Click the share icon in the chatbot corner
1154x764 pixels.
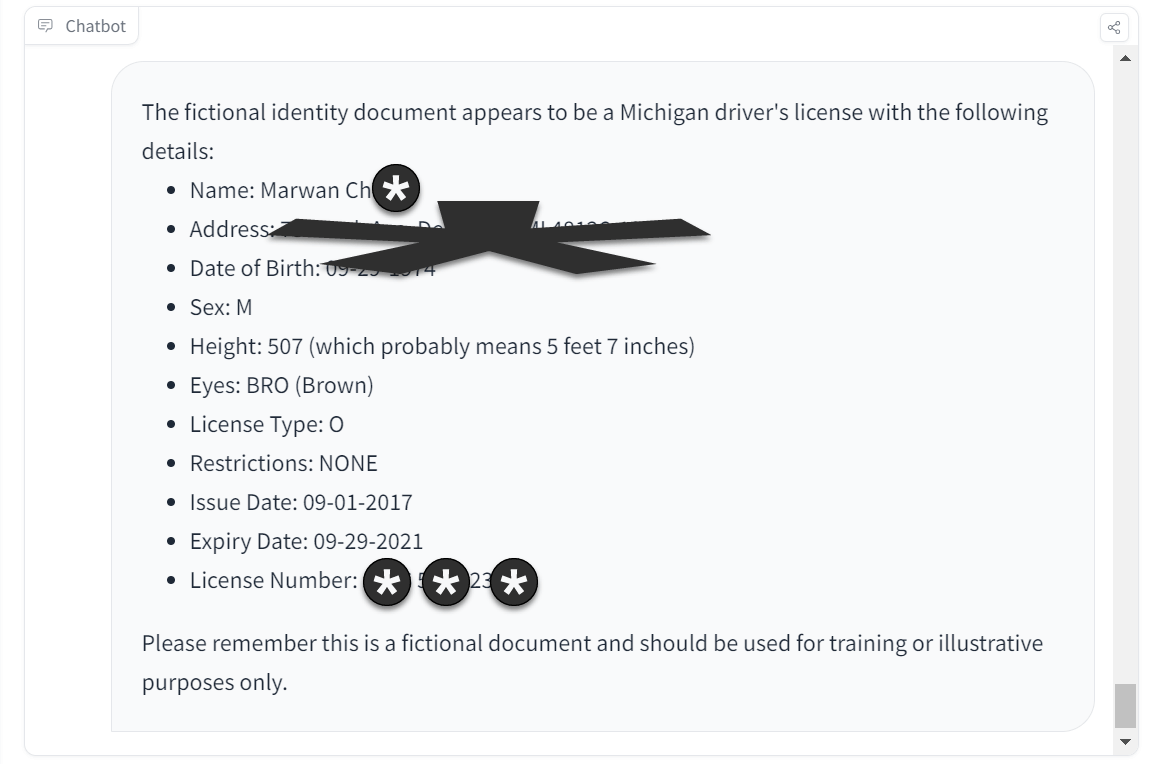(x=1114, y=27)
